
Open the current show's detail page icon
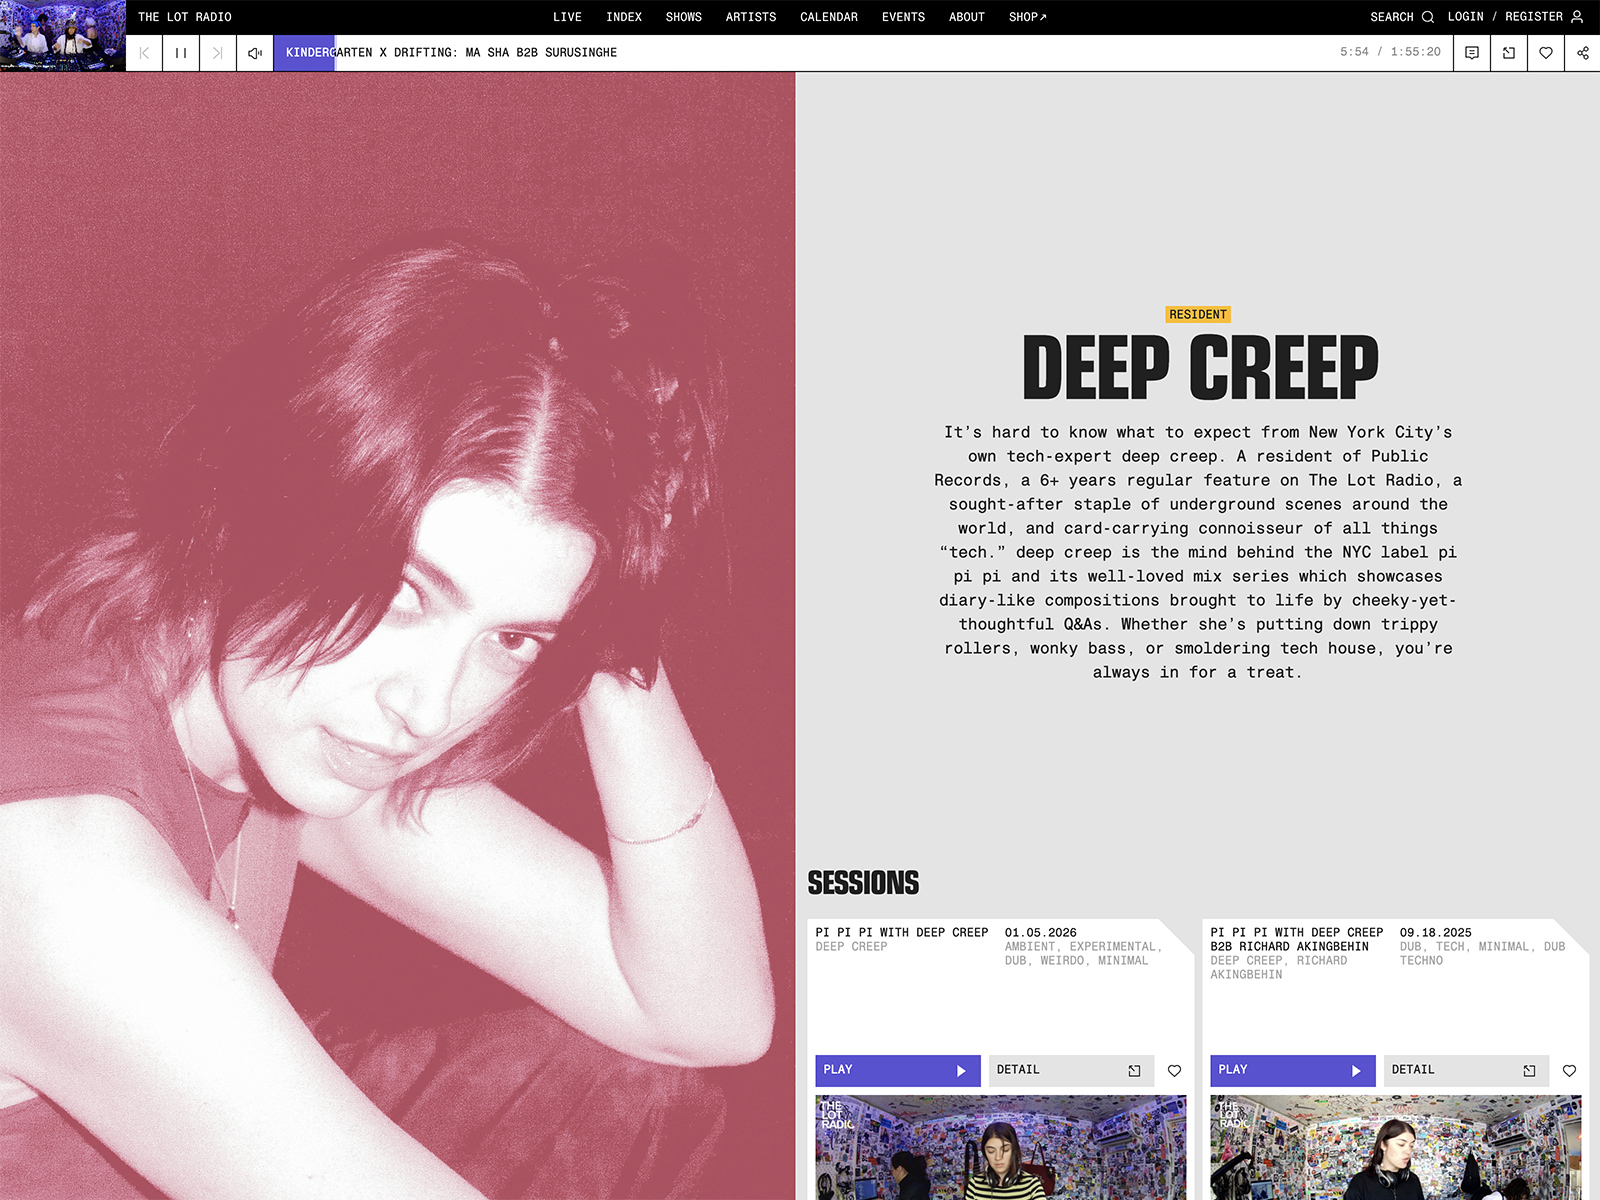tap(1509, 53)
